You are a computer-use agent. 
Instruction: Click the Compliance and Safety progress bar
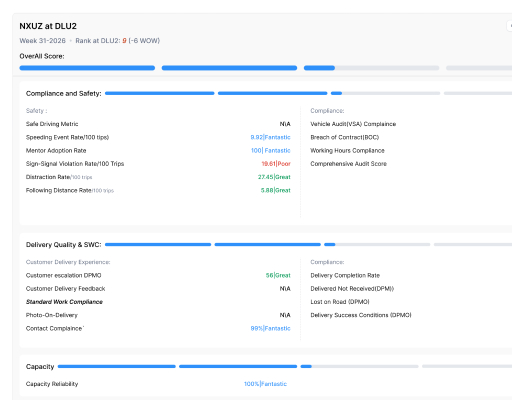point(308,93)
